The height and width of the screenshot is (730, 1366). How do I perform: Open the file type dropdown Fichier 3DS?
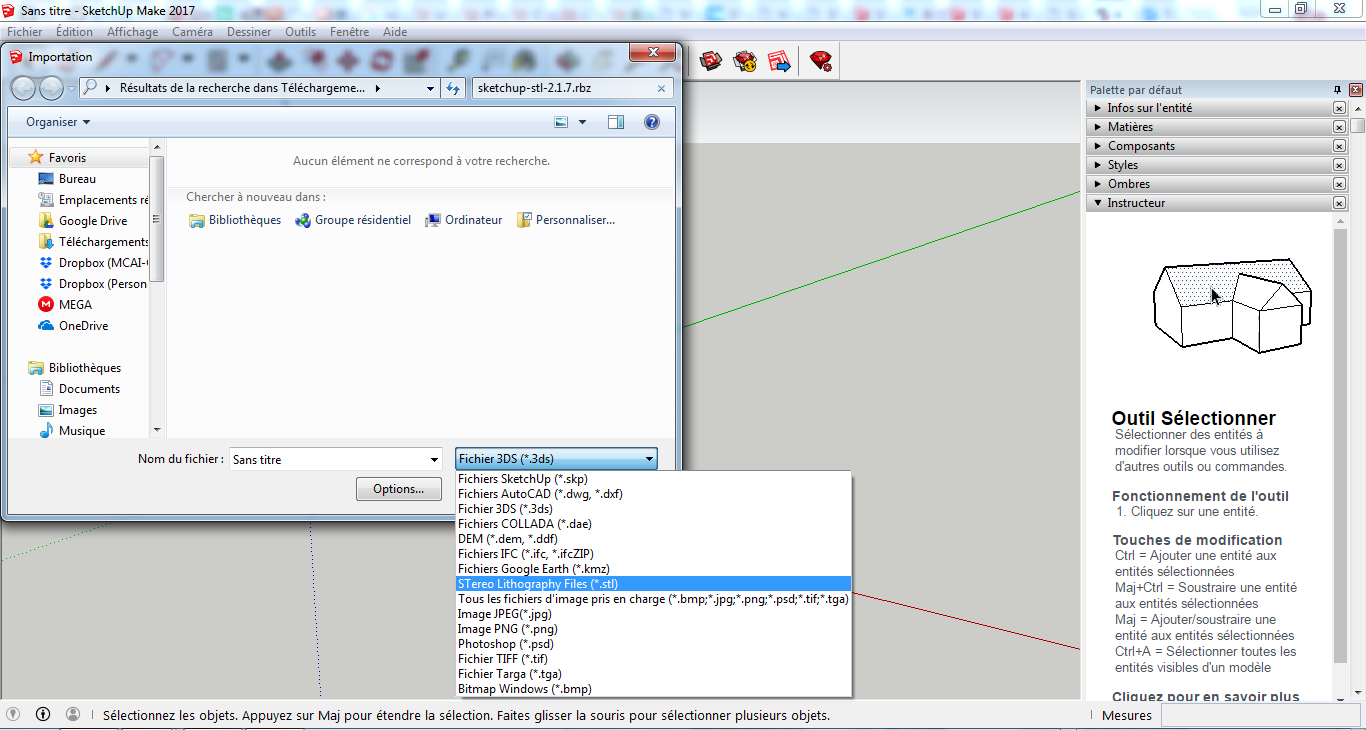tap(556, 459)
